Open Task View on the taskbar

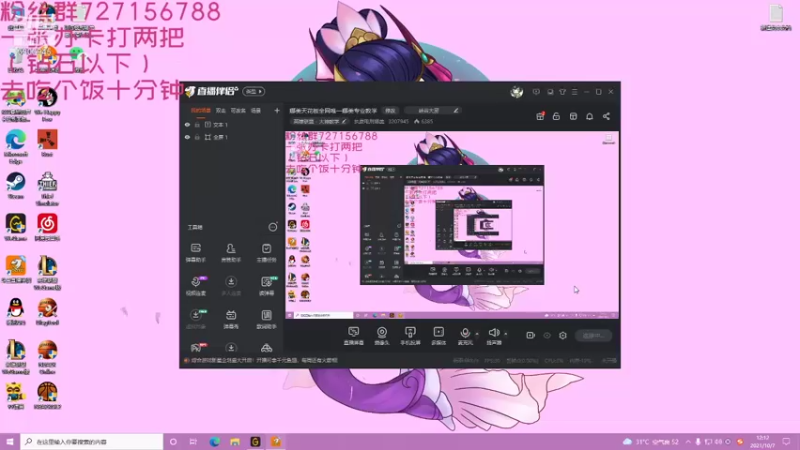193,441
